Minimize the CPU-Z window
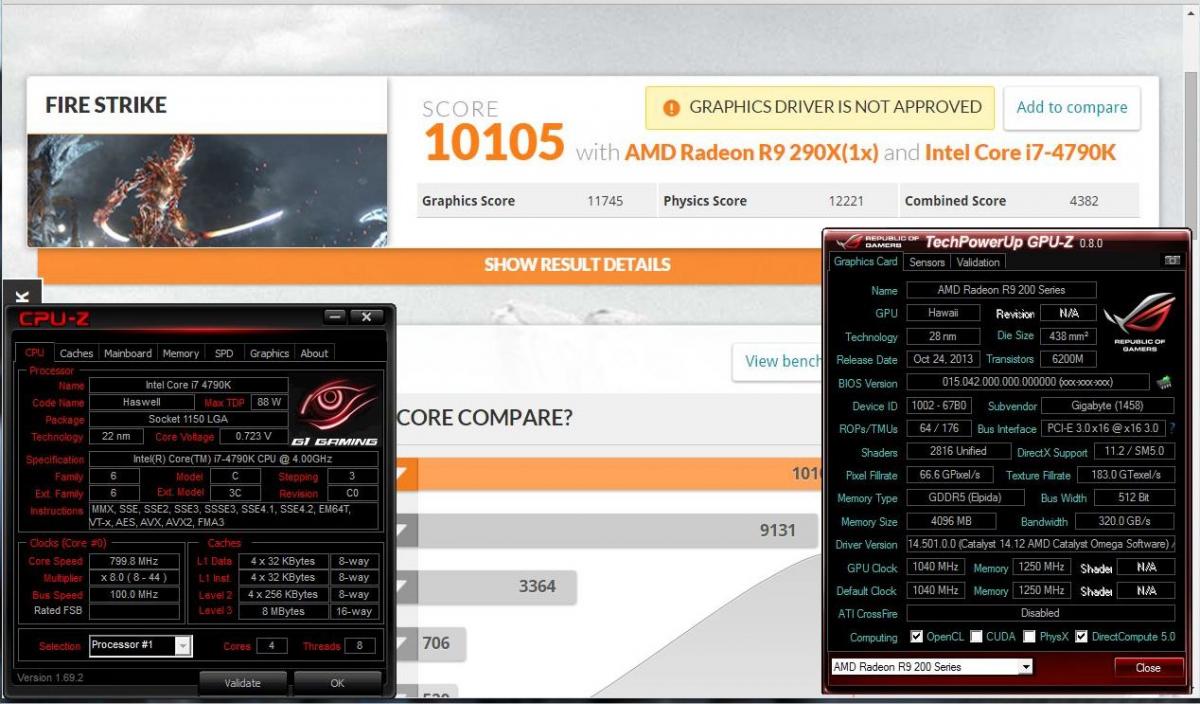This screenshot has height=704, width=1200. pyautogui.click(x=335, y=316)
